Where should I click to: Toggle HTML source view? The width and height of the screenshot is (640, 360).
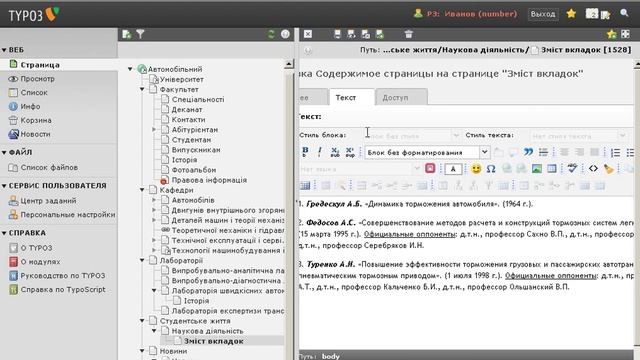(x=593, y=169)
